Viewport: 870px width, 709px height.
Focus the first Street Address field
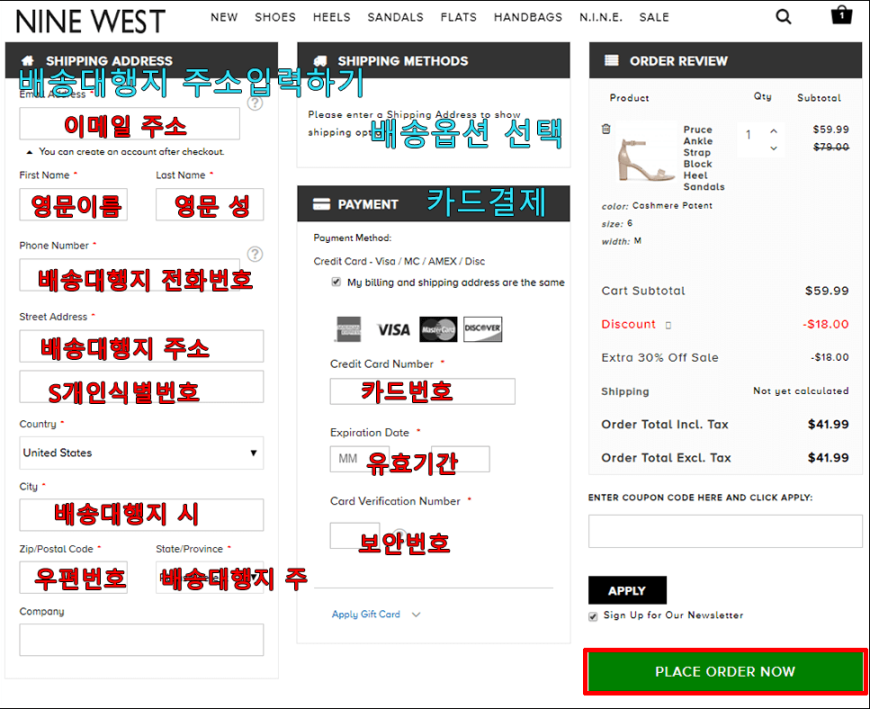141,346
